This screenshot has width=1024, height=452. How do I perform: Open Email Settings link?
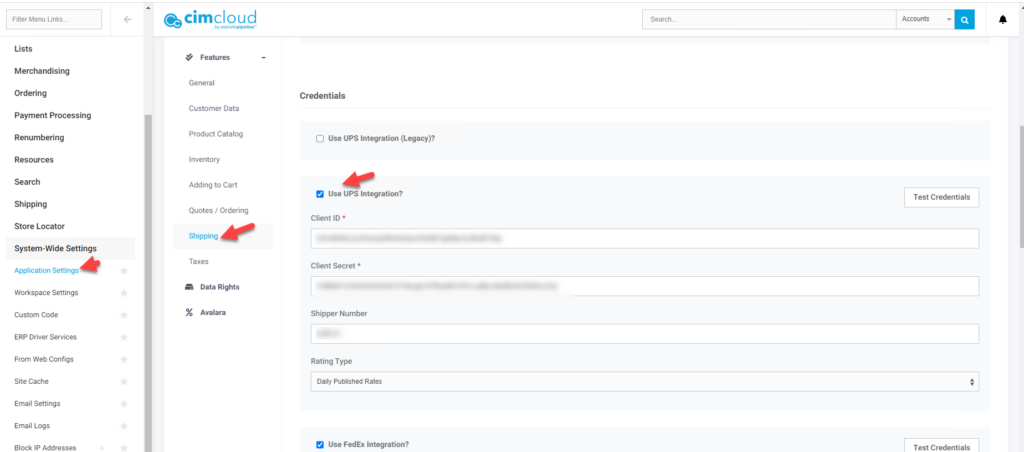click(x=37, y=404)
